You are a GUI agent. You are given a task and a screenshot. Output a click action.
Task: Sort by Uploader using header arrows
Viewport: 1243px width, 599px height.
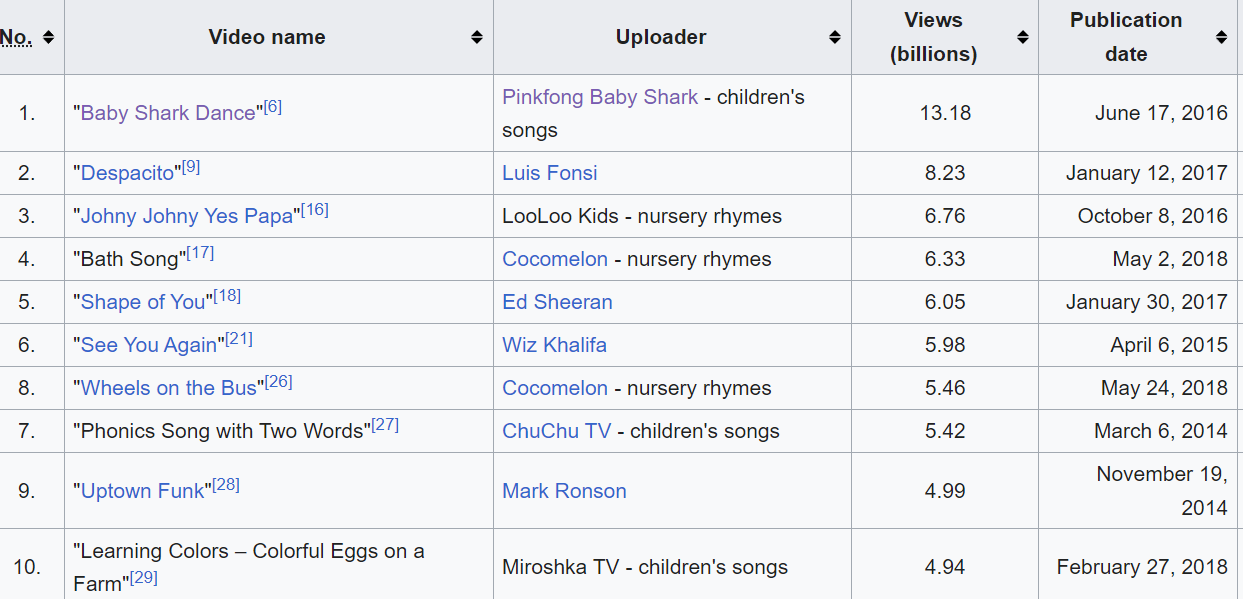tap(835, 37)
